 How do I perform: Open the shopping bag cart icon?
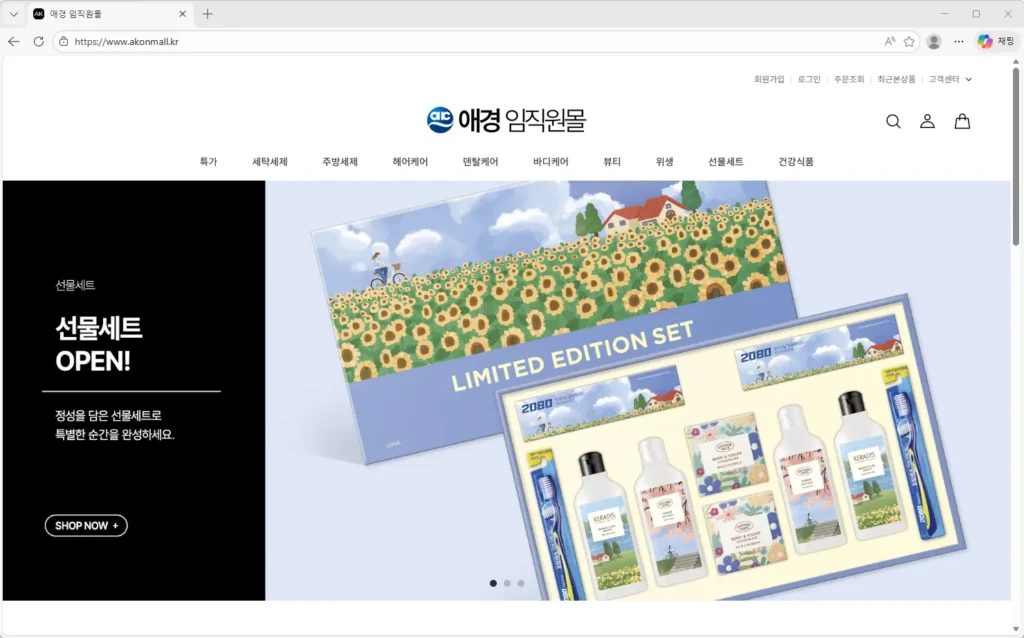pyautogui.click(x=961, y=121)
